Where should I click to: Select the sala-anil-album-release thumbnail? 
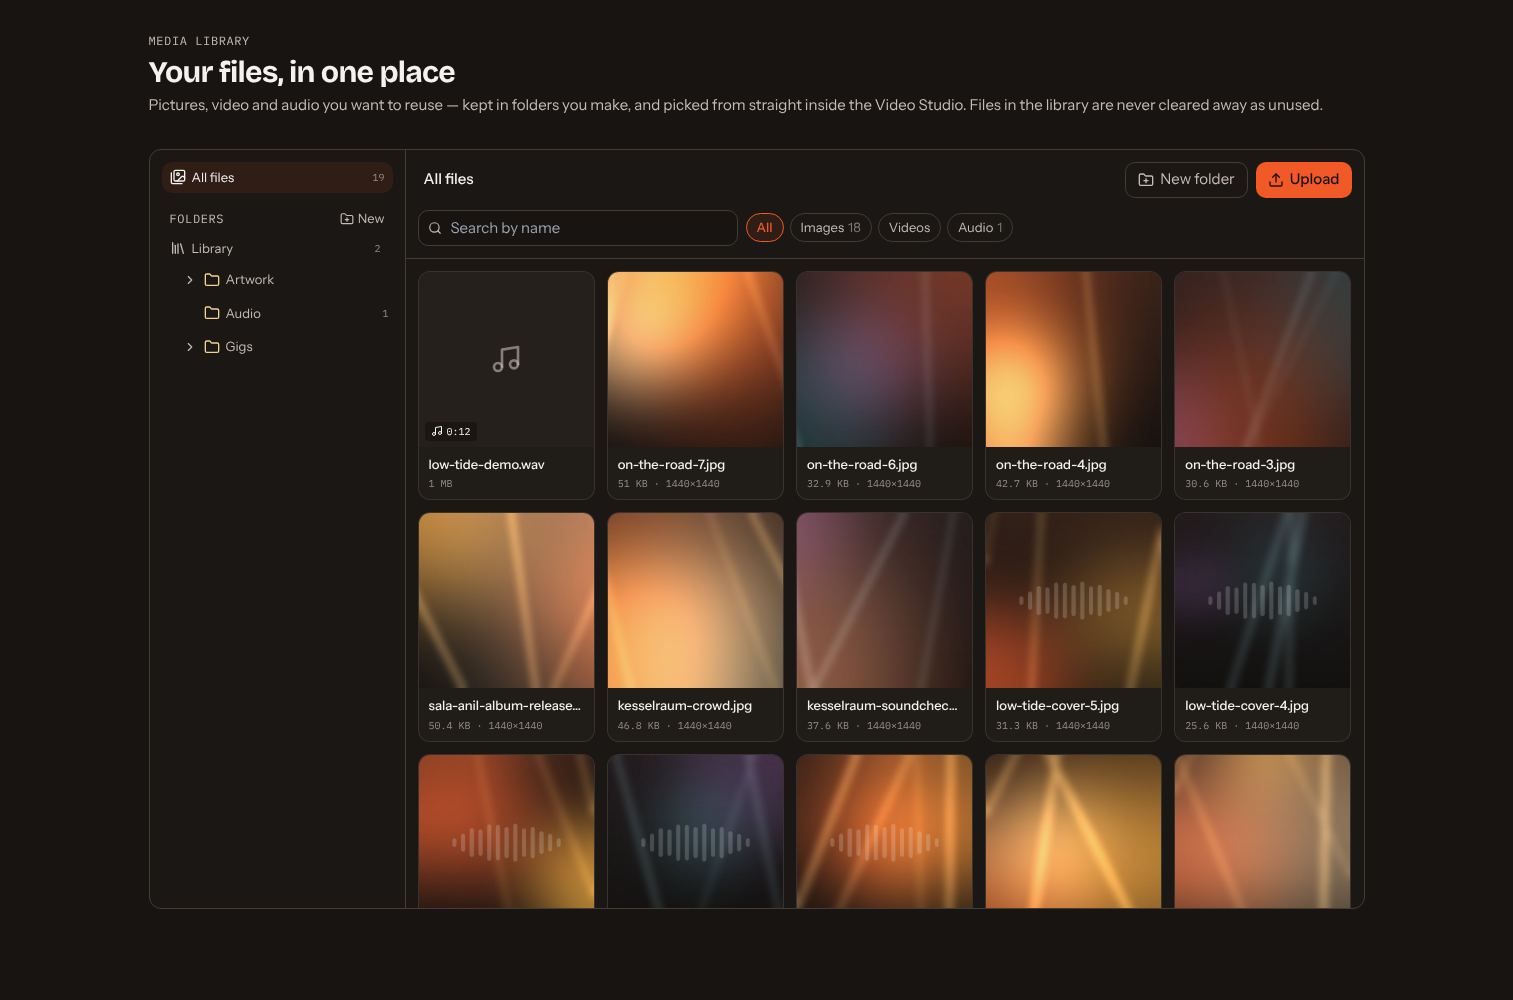pos(506,601)
